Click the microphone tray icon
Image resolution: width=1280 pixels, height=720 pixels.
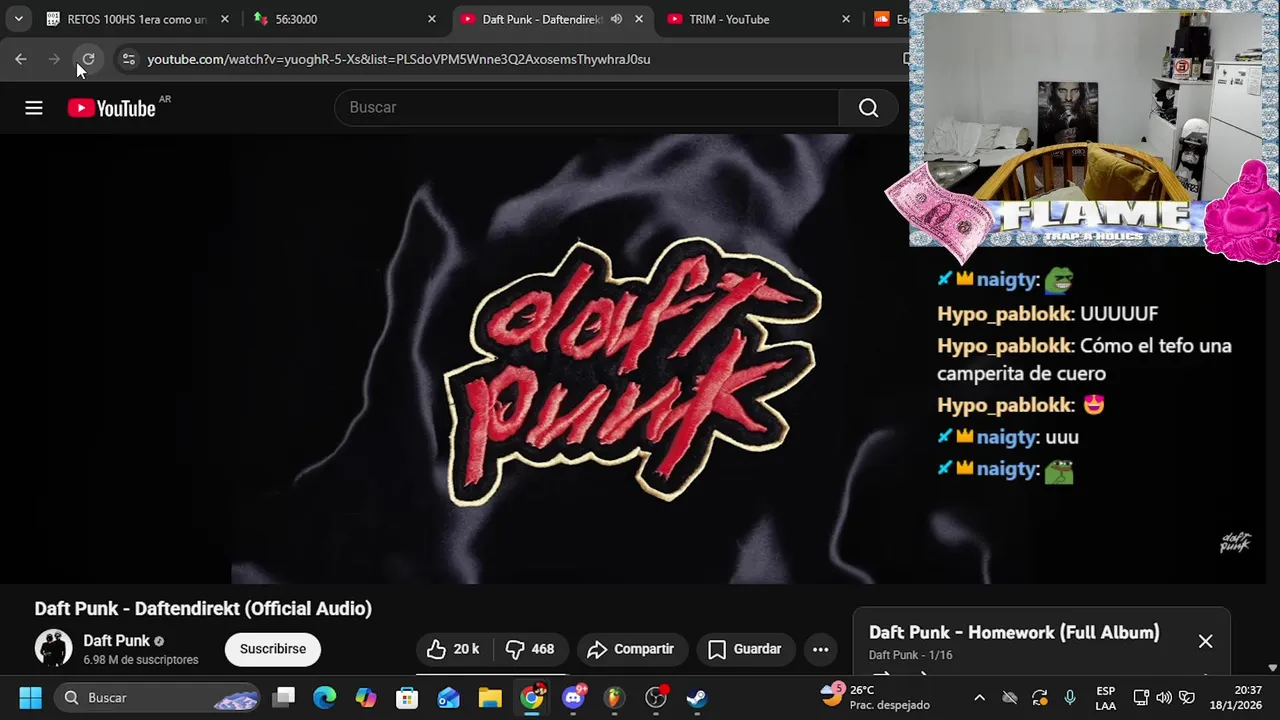(1070, 698)
